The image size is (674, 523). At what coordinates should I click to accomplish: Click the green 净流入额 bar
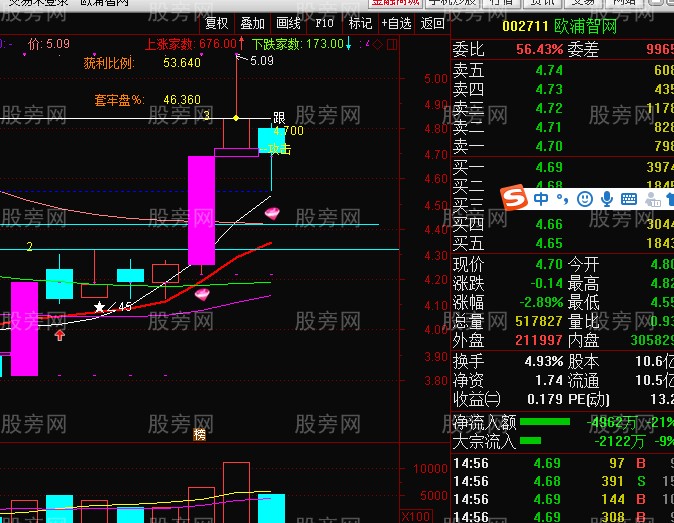[545, 422]
